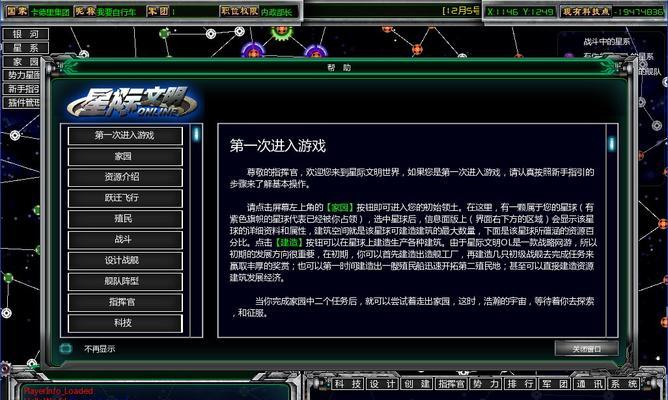Open 势力 in the bottom toolbar
Image resolution: width=668 pixels, height=400 pixels.
(486, 384)
